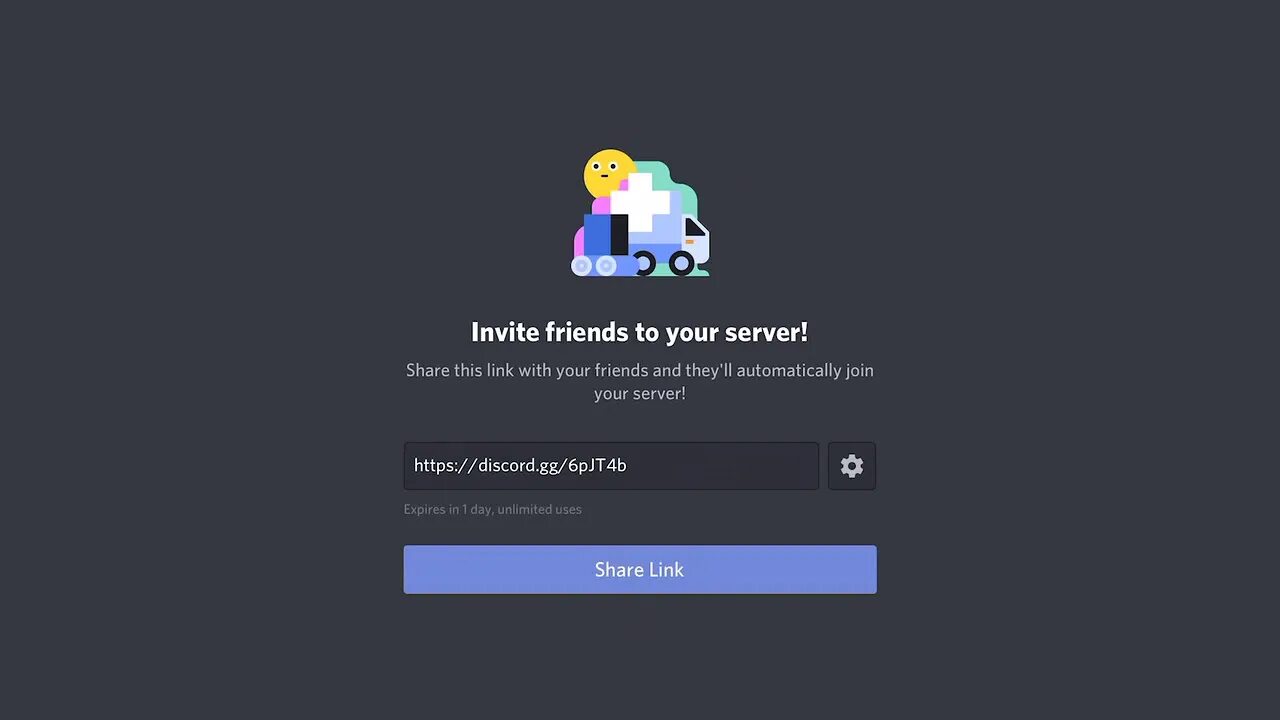Click the truck's black front wheel
Screen dimensions: 1280x720
click(682, 263)
